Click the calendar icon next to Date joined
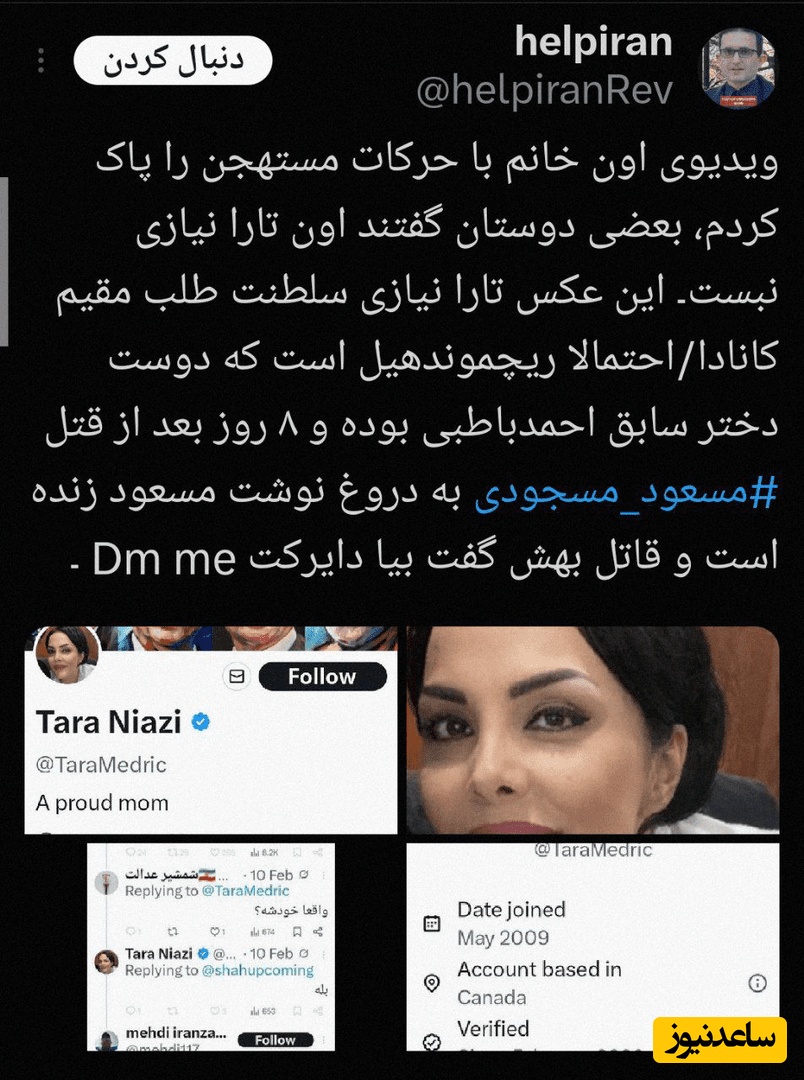Image resolution: width=804 pixels, height=1080 pixels. coord(432,924)
